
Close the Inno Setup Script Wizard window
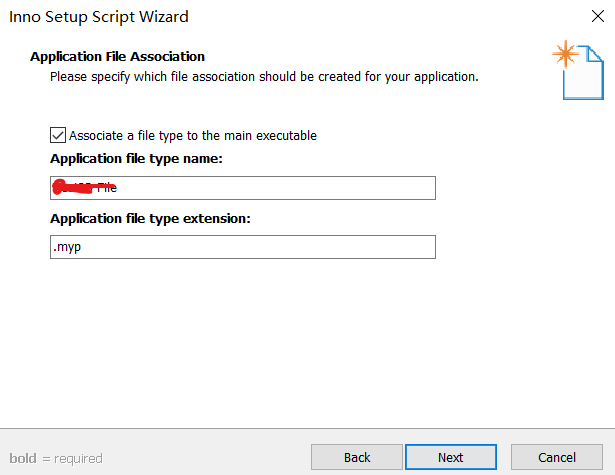pos(597,16)
